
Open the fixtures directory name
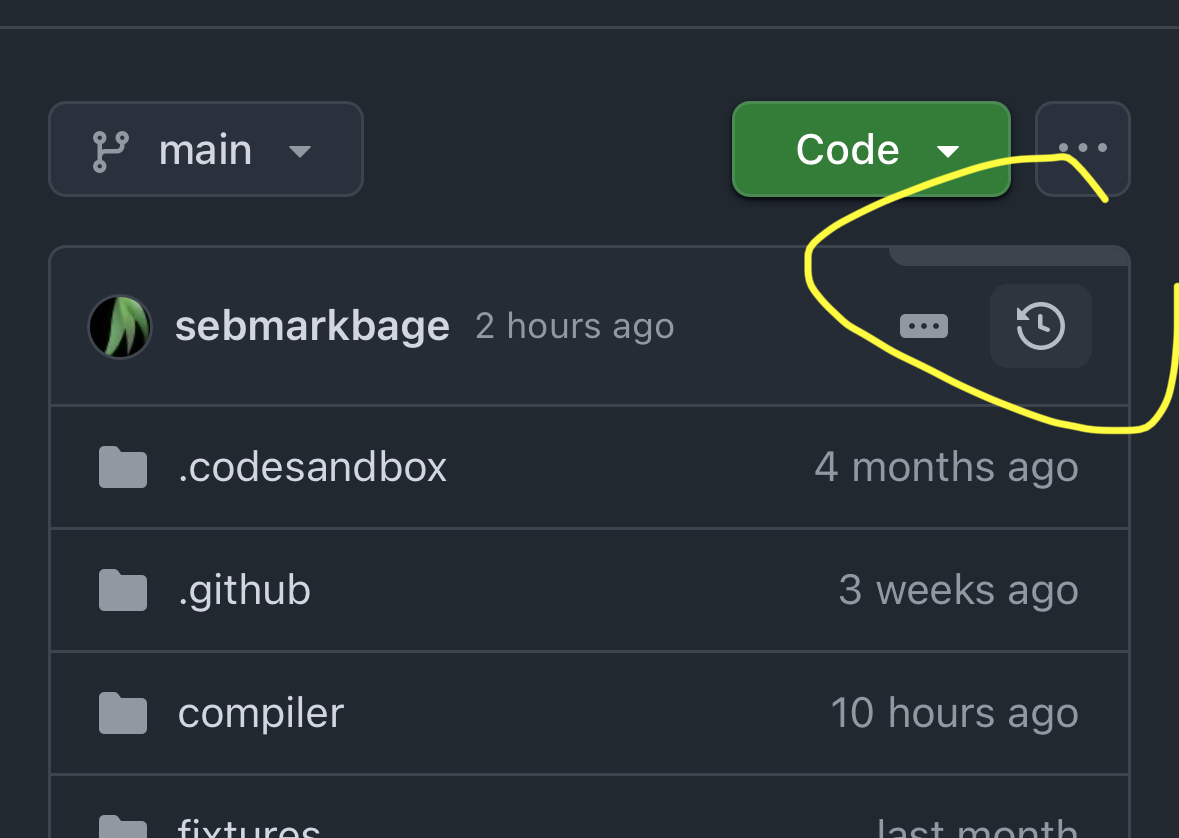(249, 829)
